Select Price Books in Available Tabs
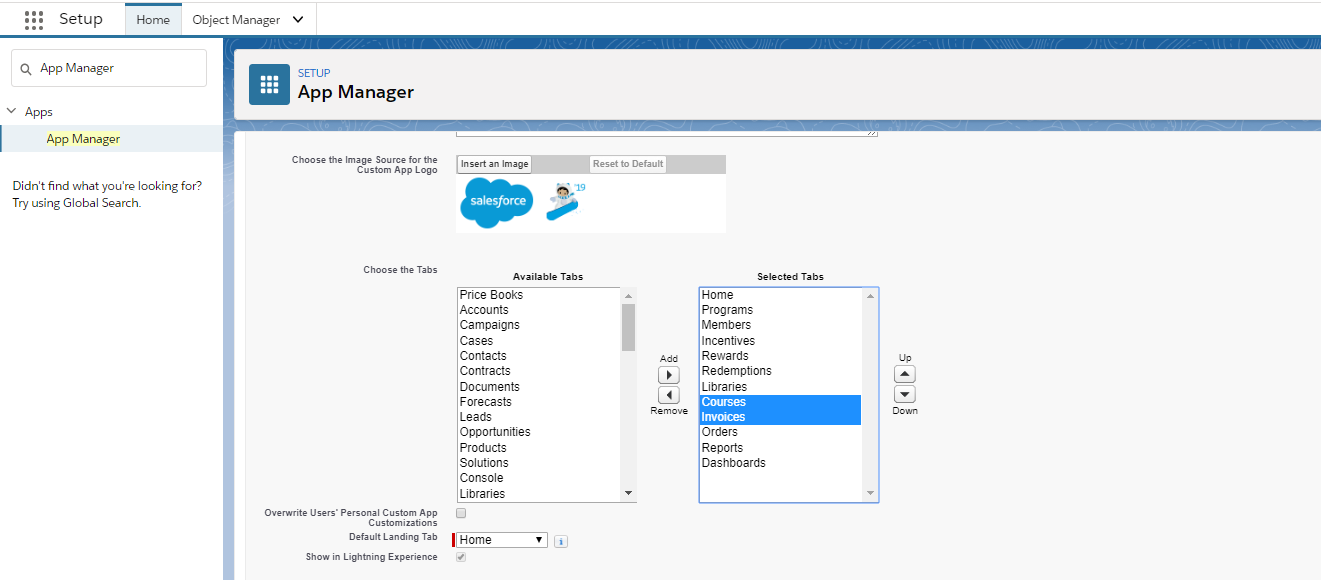 [539, 295]
